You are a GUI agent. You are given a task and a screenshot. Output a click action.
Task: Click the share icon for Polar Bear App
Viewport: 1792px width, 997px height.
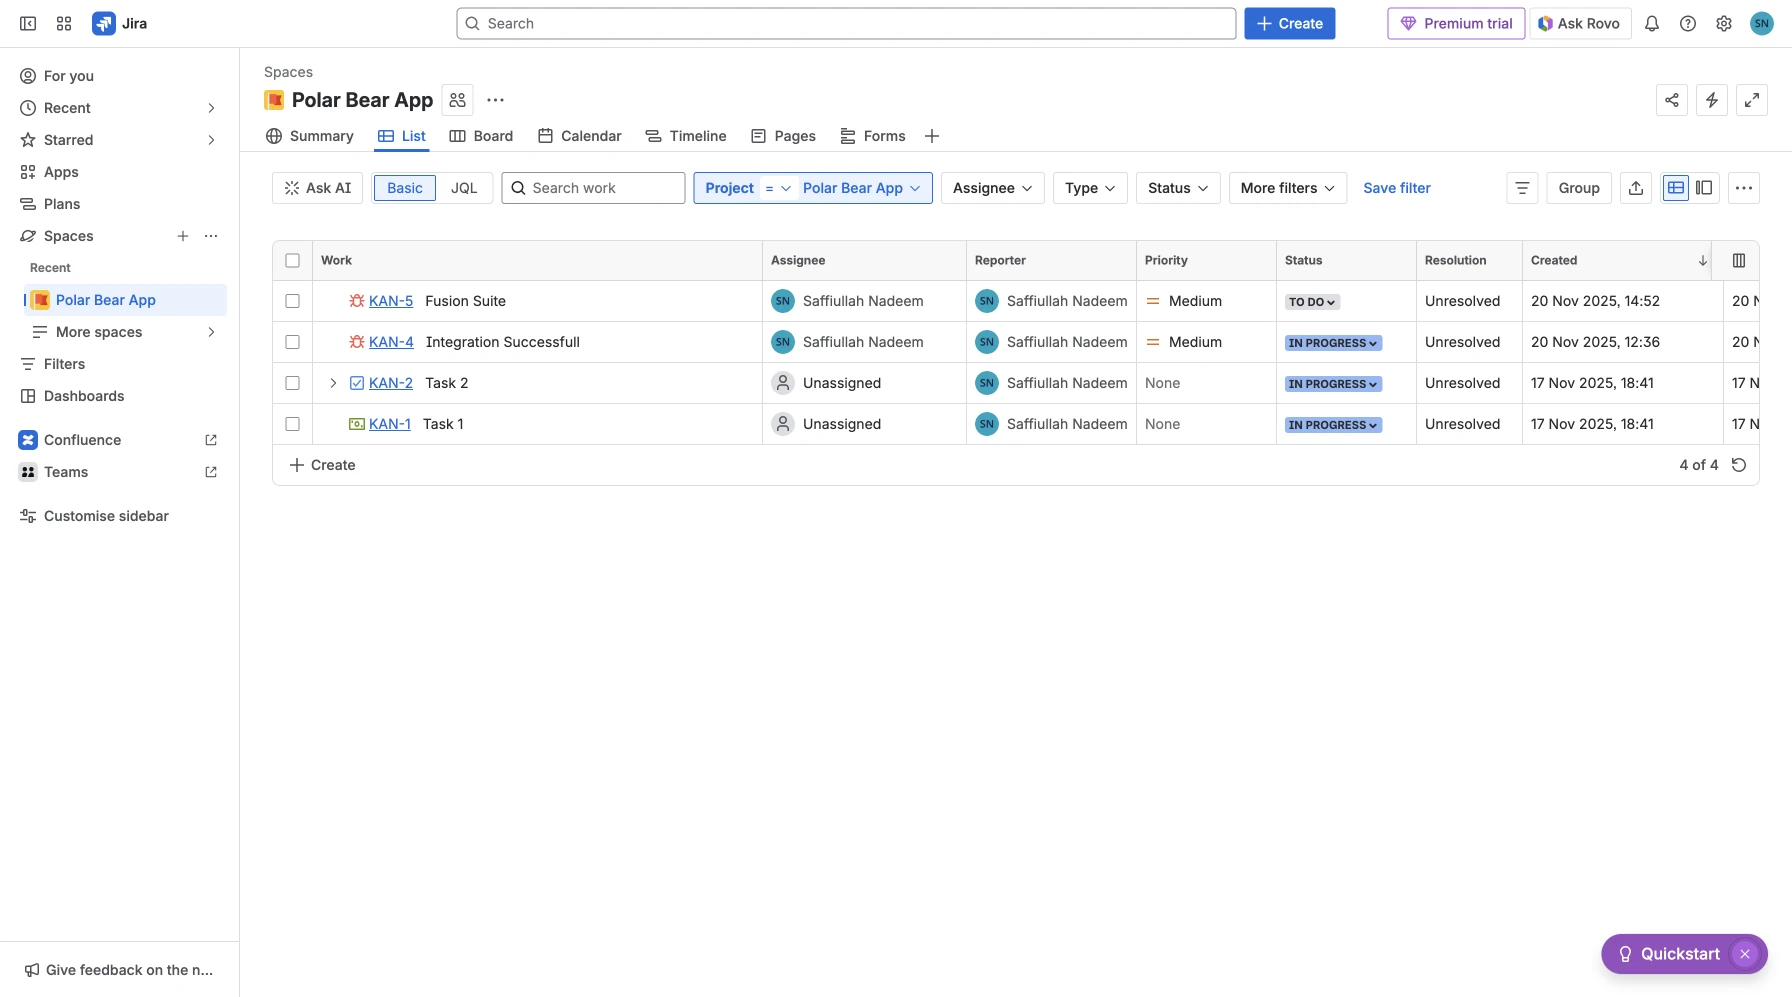pyautogui.click(x=1672, y=100)
